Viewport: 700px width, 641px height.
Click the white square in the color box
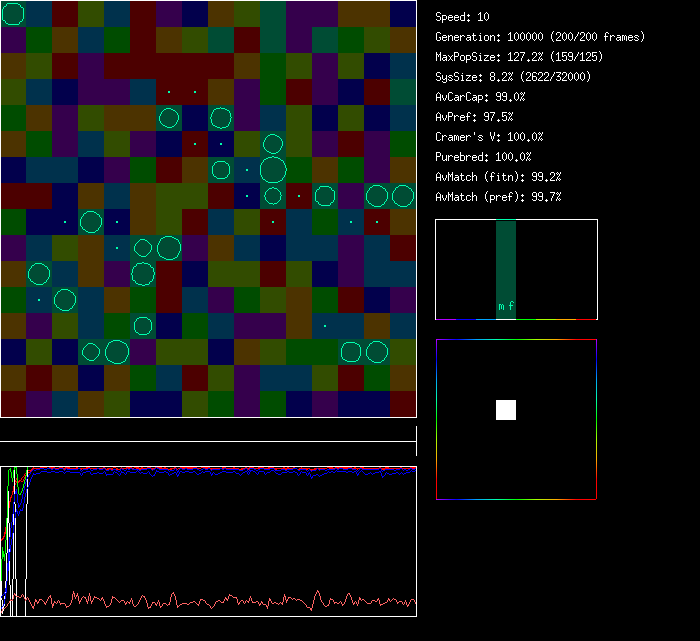click(x=506, y=409)
